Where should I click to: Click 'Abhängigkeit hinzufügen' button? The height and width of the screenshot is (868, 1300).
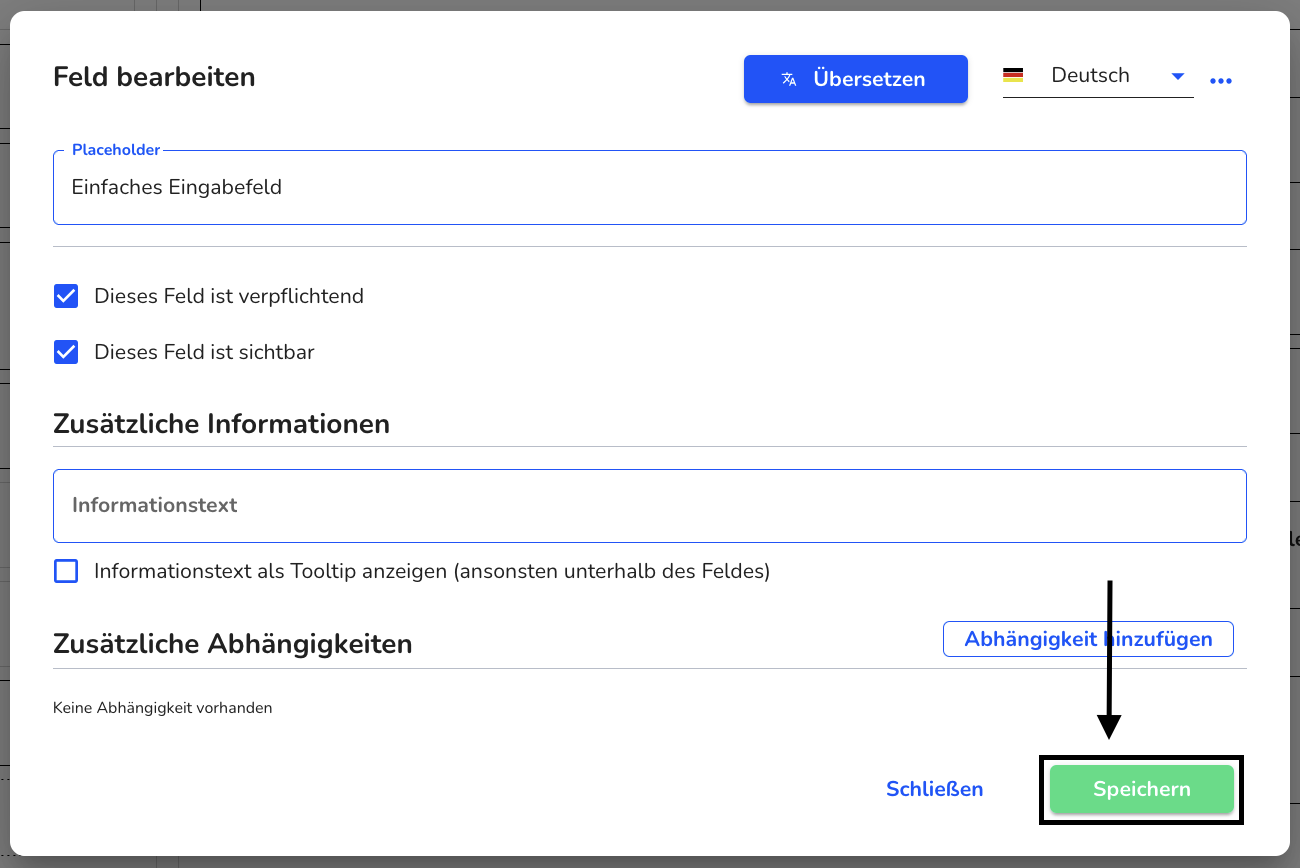[x=1088, y=639]
